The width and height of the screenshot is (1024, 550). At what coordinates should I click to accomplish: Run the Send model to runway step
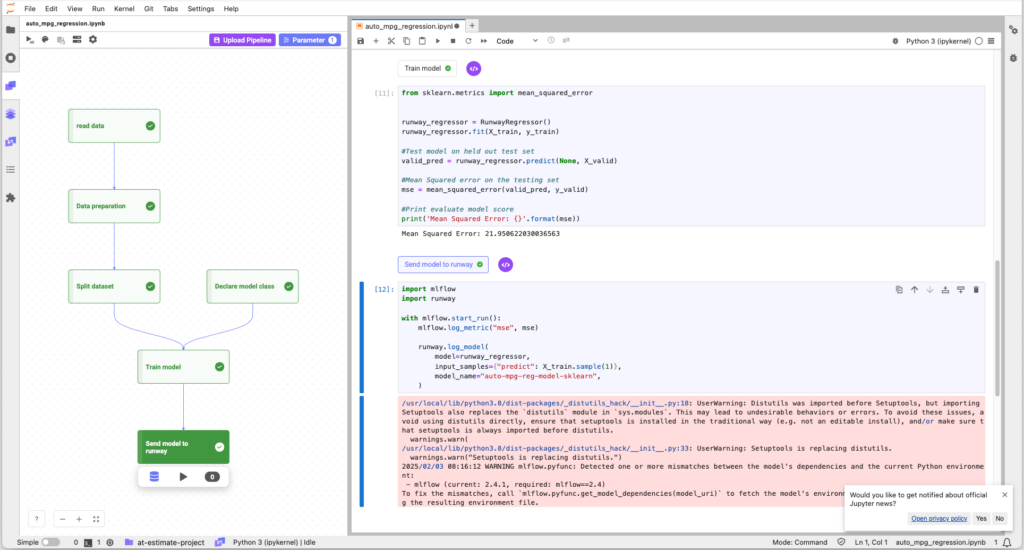(183, 477)
